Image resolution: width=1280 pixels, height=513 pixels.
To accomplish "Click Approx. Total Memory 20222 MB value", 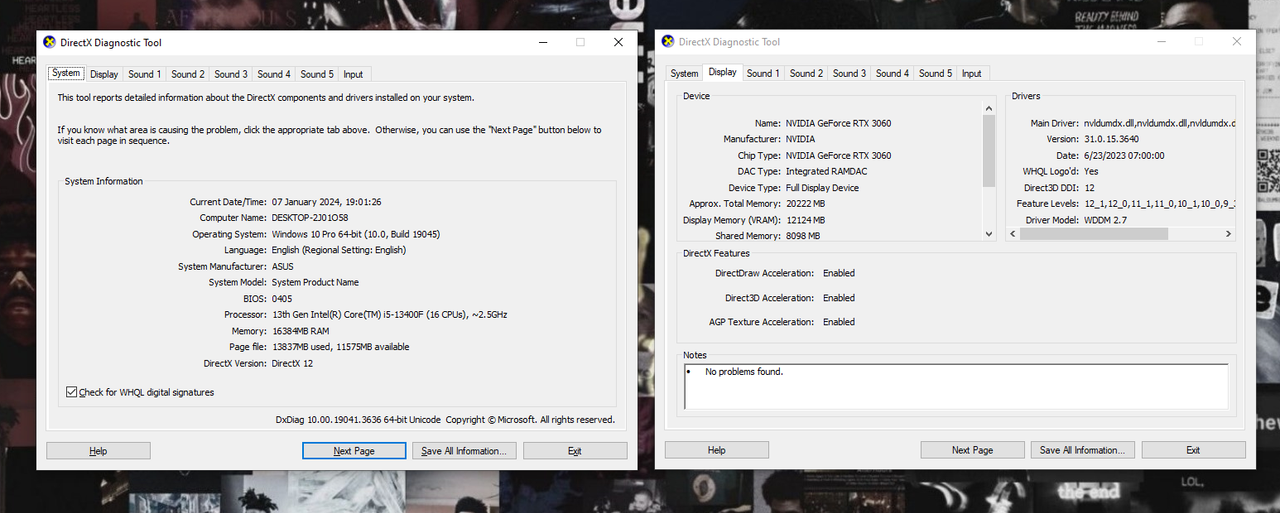I will tap(805, 204).
